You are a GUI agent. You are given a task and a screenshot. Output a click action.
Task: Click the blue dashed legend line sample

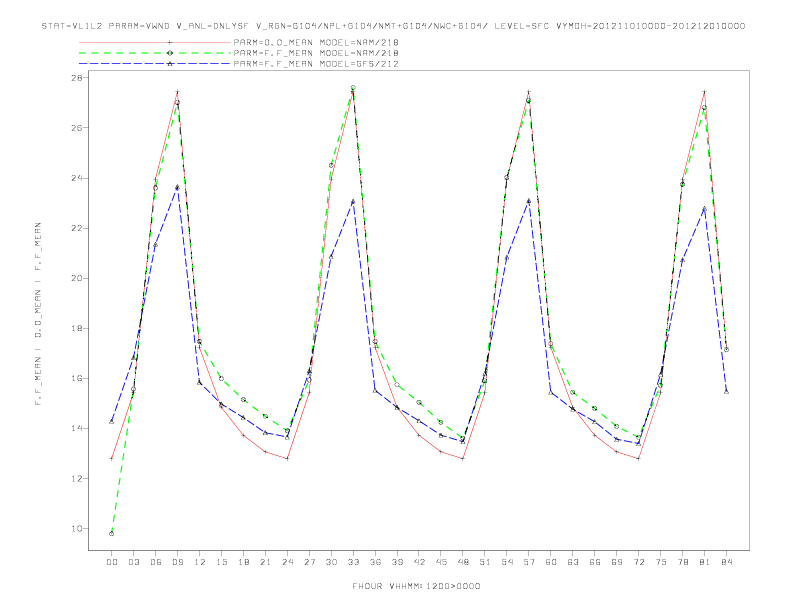155,64
